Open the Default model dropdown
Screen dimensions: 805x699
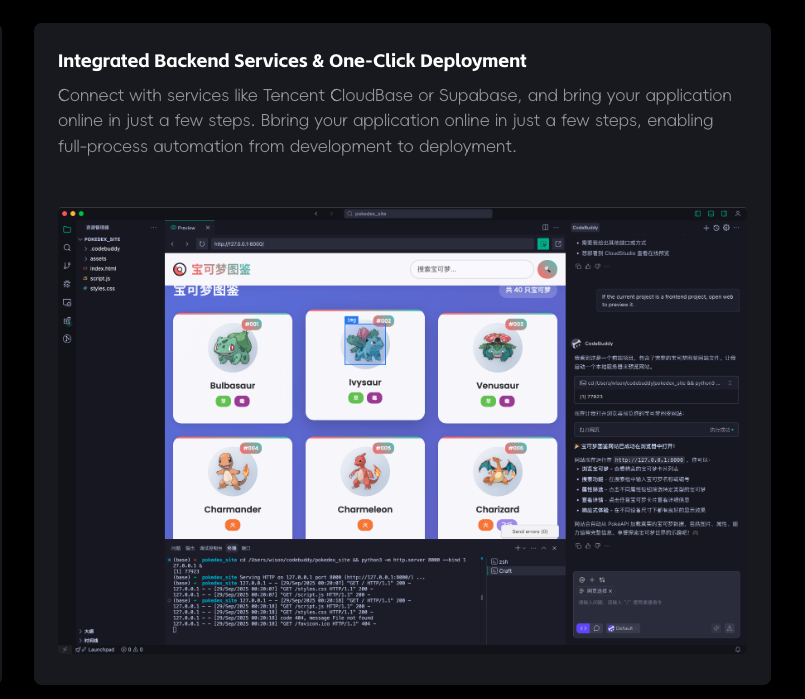point(622,628)
